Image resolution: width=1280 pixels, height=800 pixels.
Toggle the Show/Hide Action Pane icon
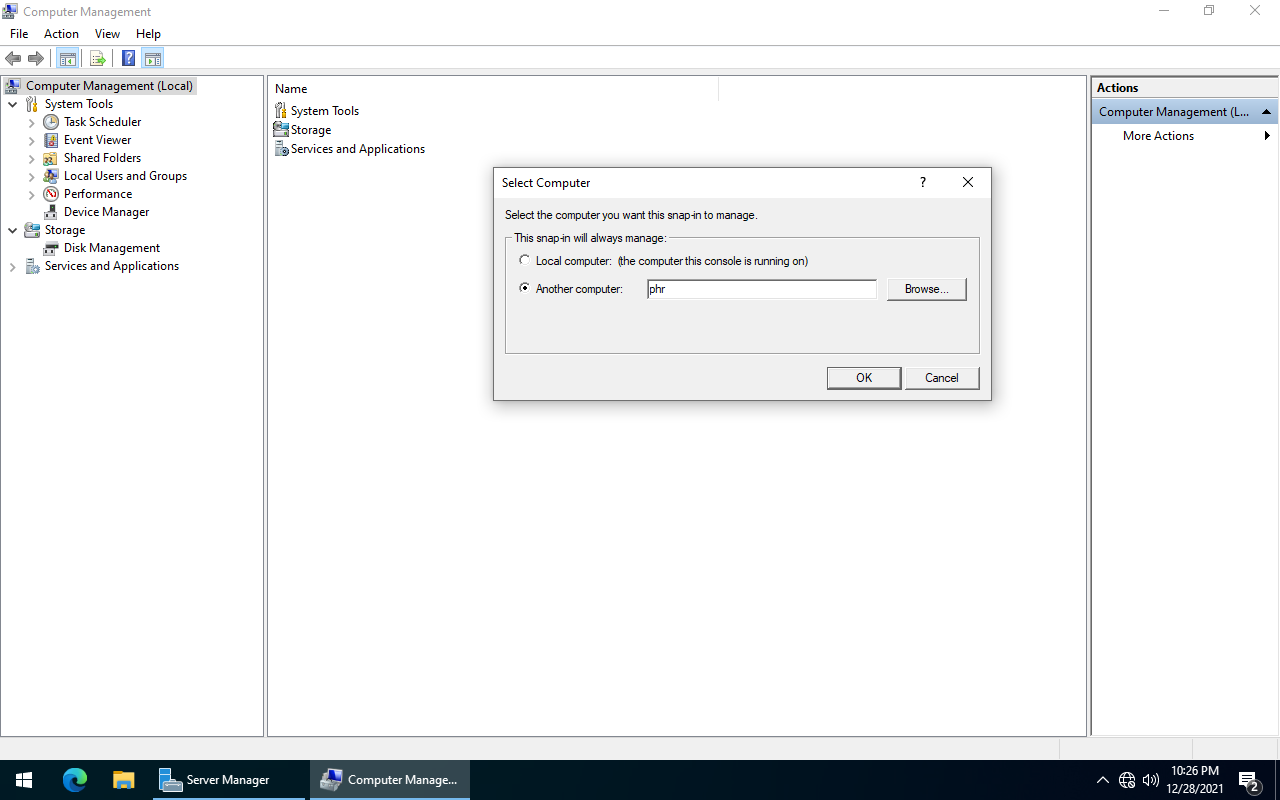152,58
